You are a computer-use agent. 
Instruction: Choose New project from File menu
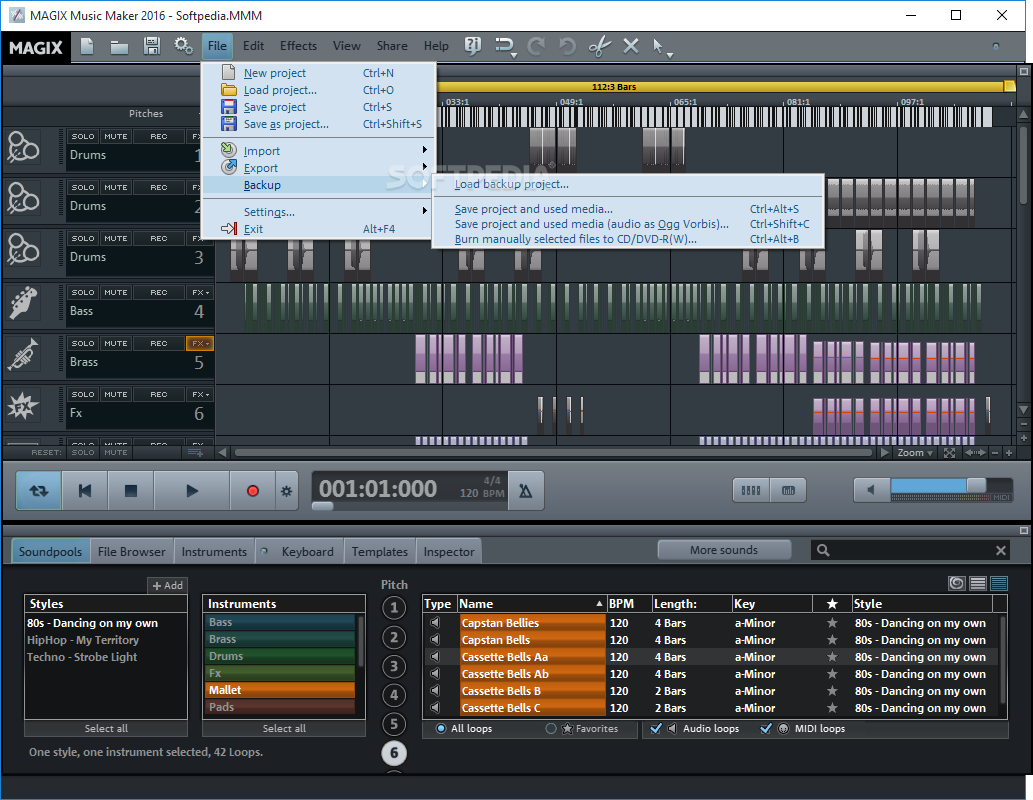[319, 73]
